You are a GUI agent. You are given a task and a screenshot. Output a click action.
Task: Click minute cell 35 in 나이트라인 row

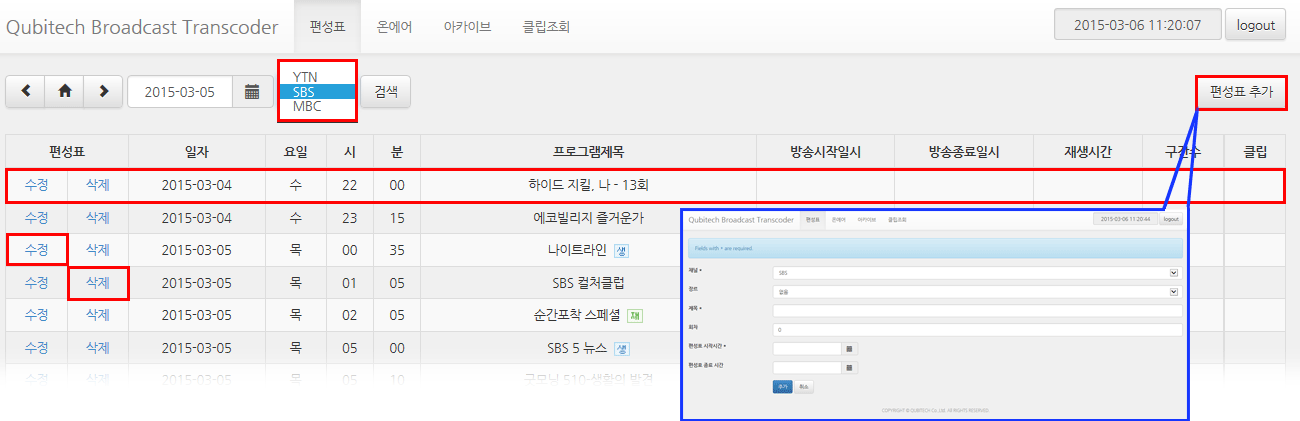point(397,251)
